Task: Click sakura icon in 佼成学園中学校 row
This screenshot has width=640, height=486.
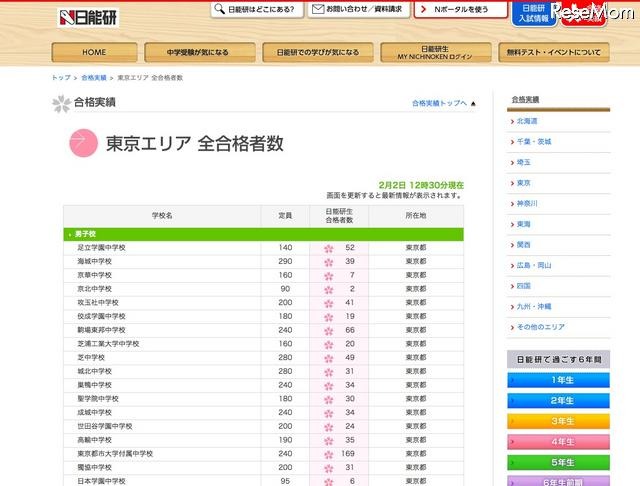Action: (329, 317)
